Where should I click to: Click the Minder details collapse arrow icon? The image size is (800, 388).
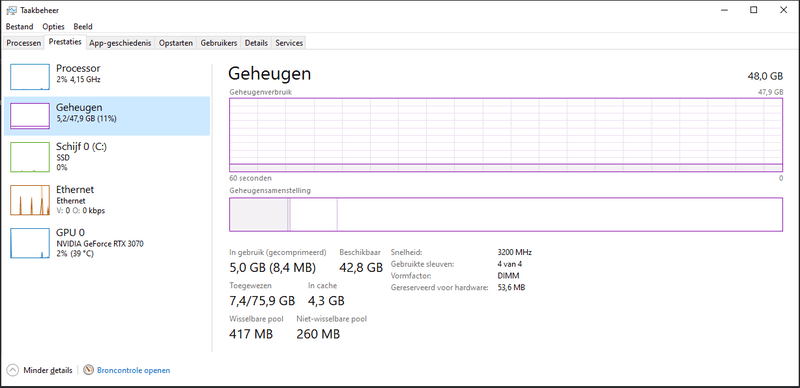tap(13, 370)
